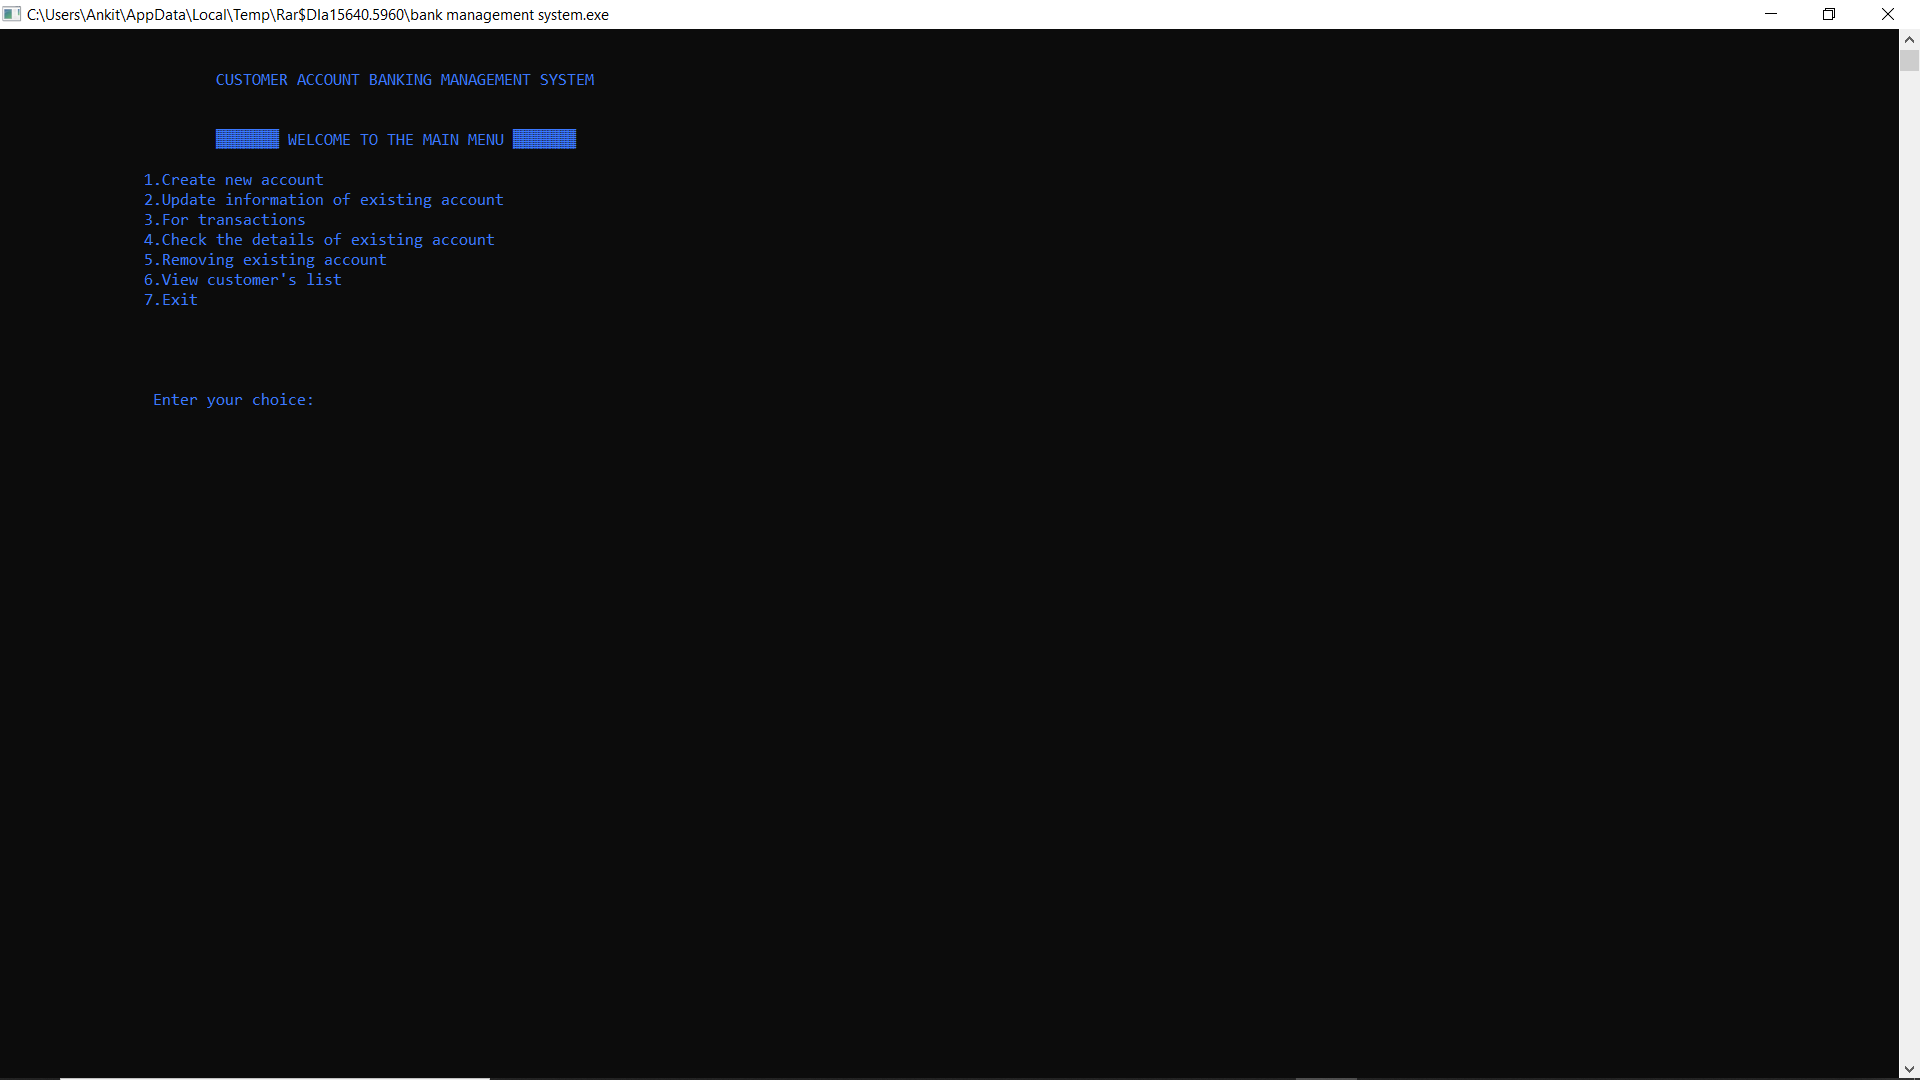Viewport: 1920px width, 1080px height.
Task: Click the '1.Create new account' line
Action: click(233, 180)
